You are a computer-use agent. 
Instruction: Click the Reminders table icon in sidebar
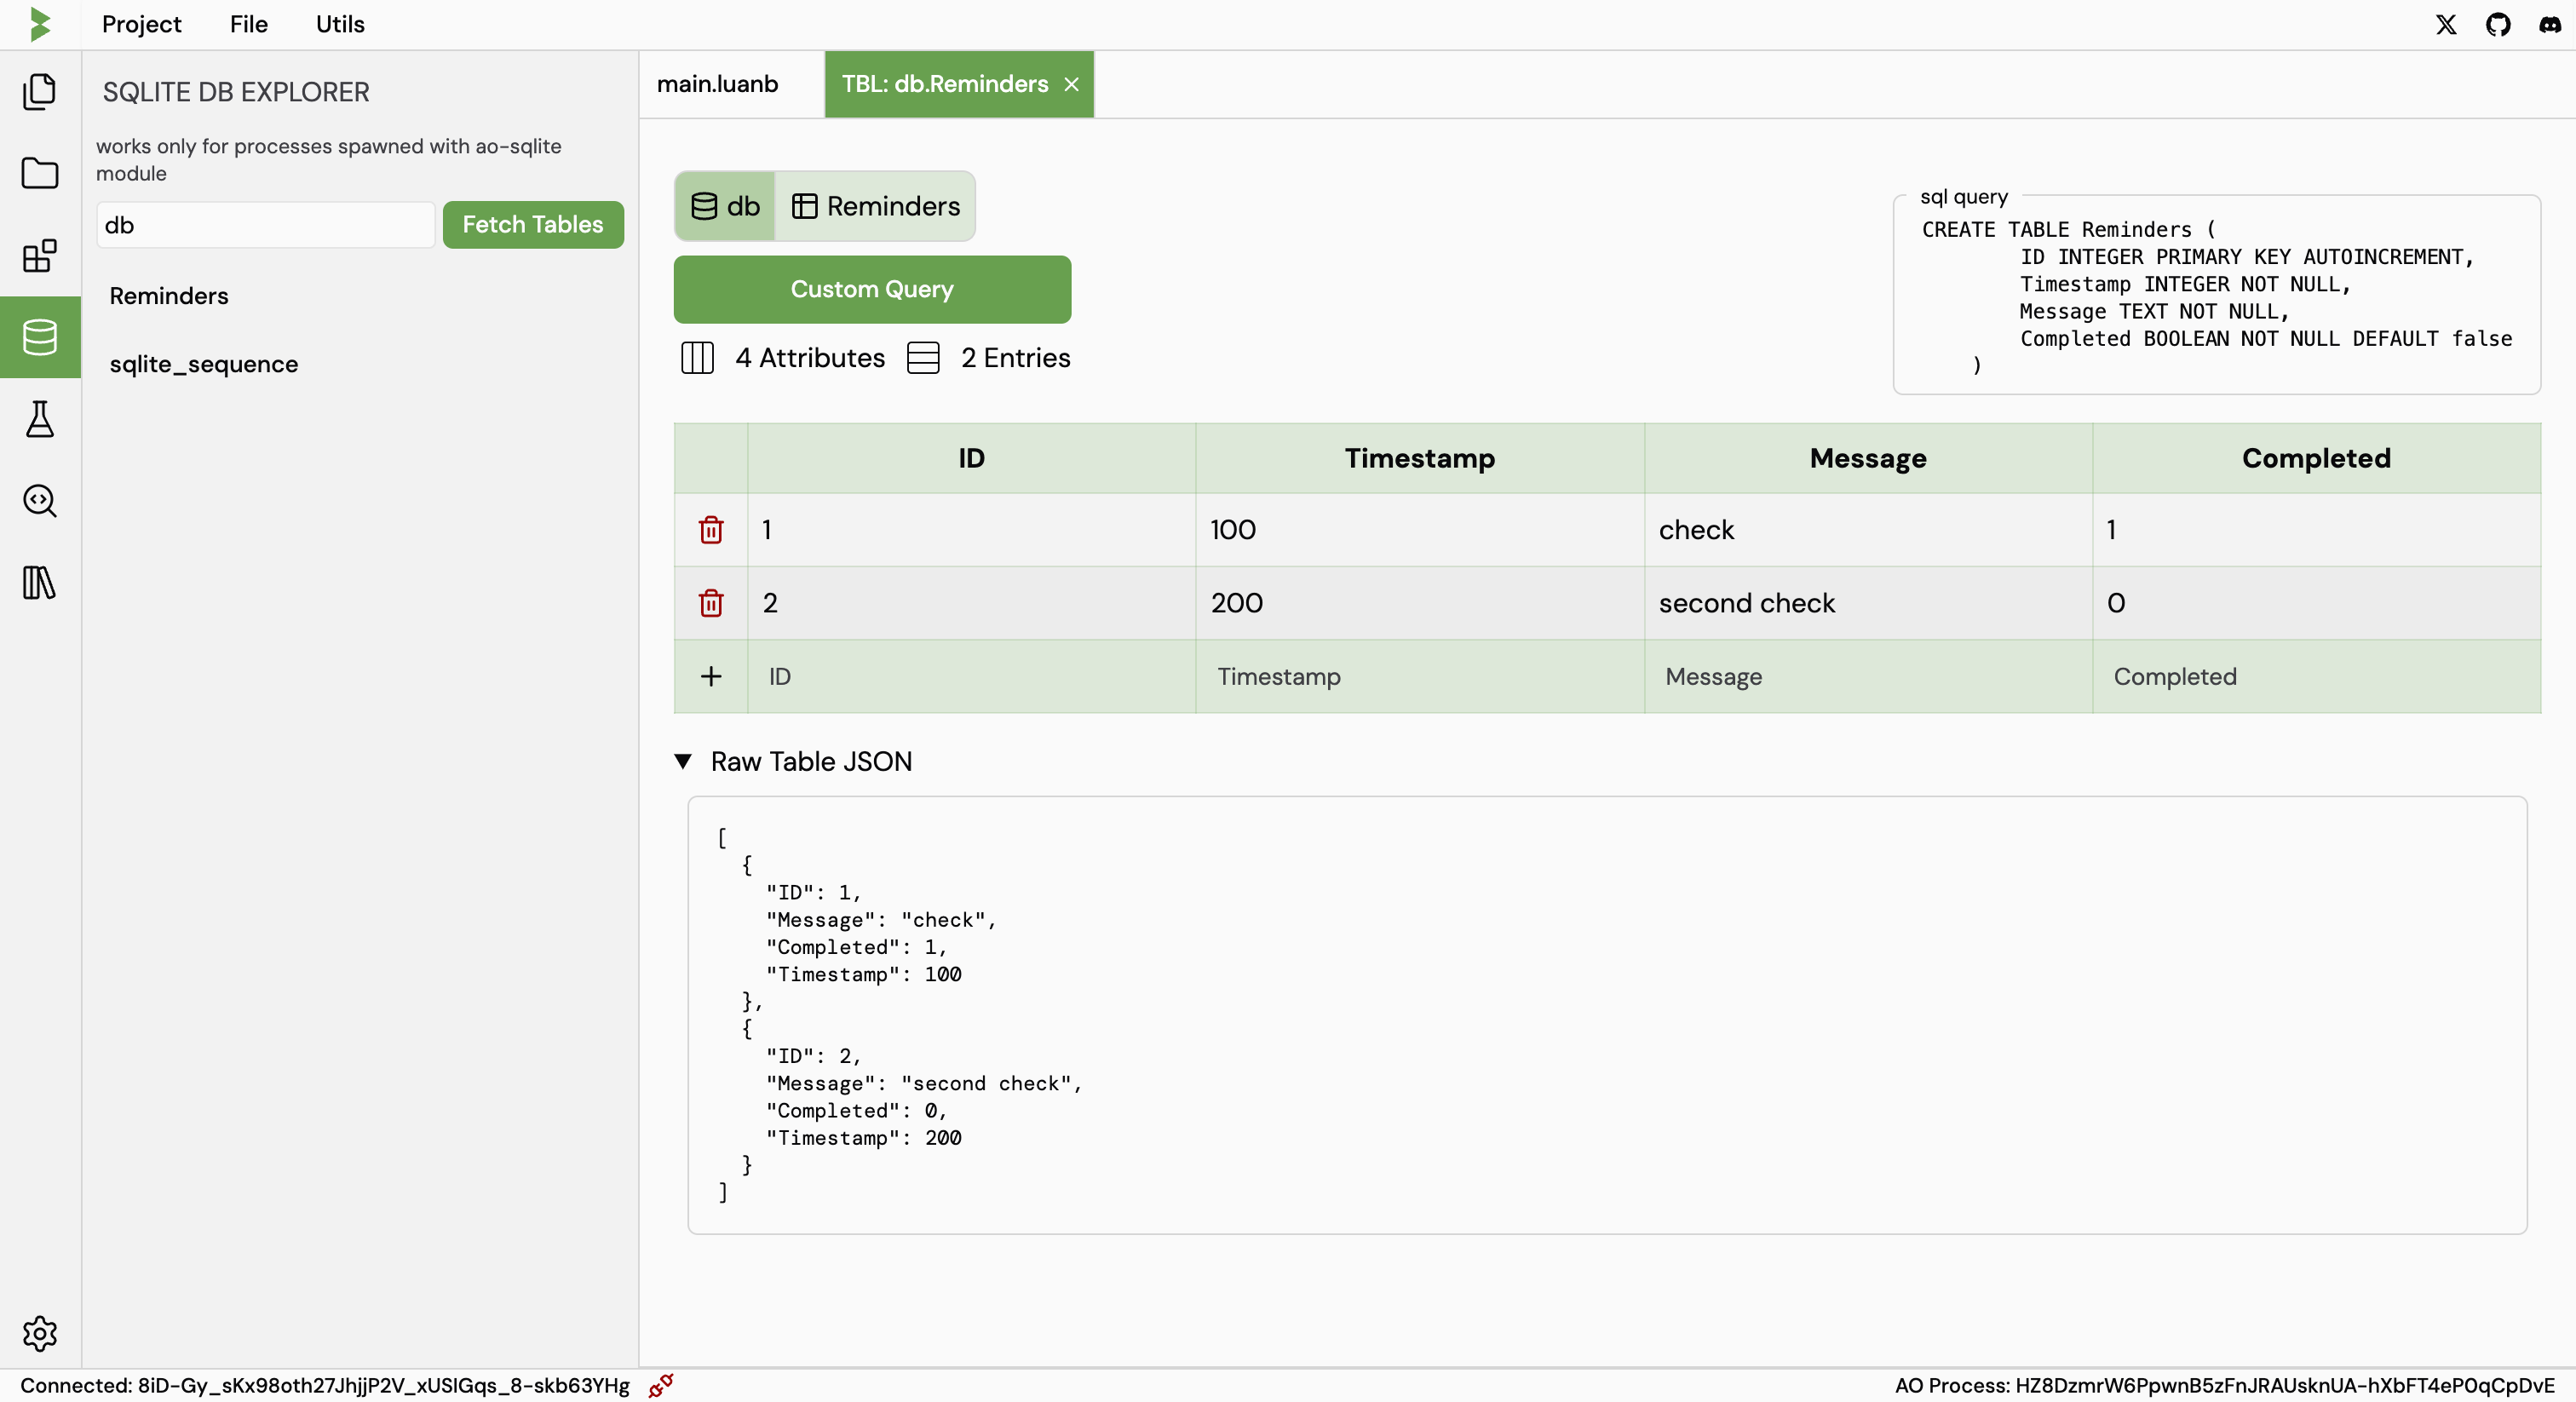(168, 296)
